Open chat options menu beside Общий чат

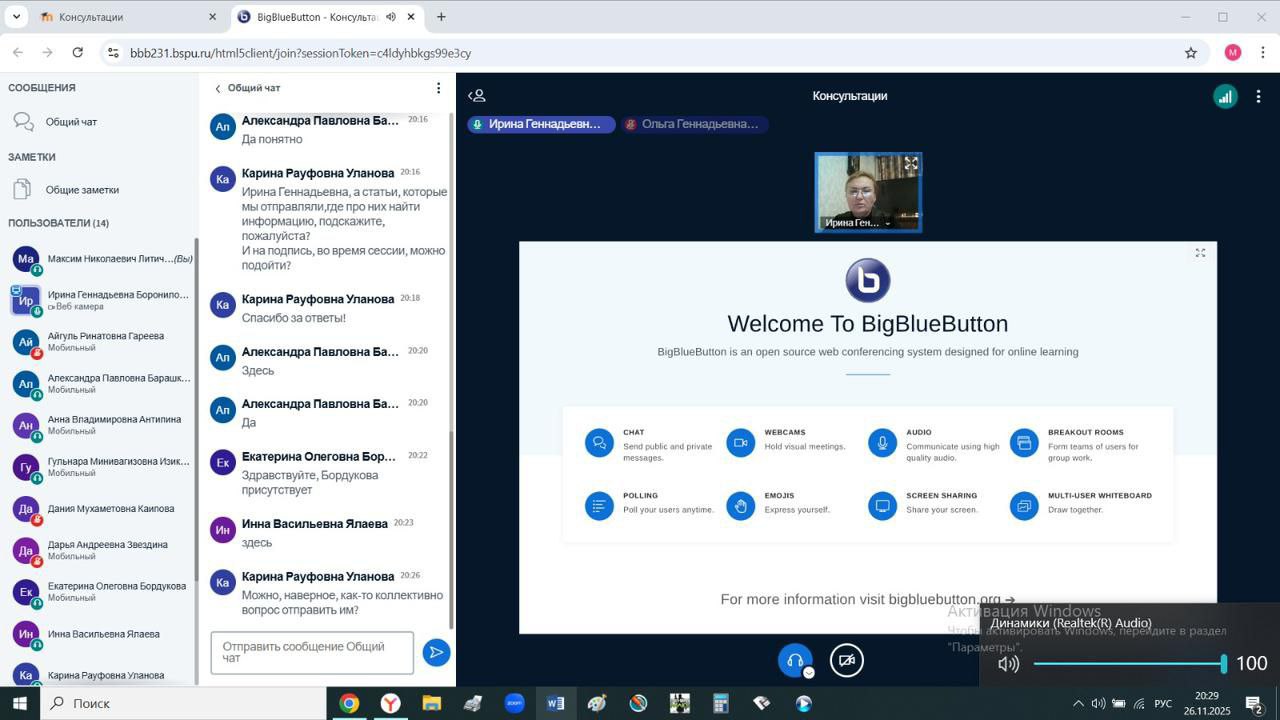[438, 88]
